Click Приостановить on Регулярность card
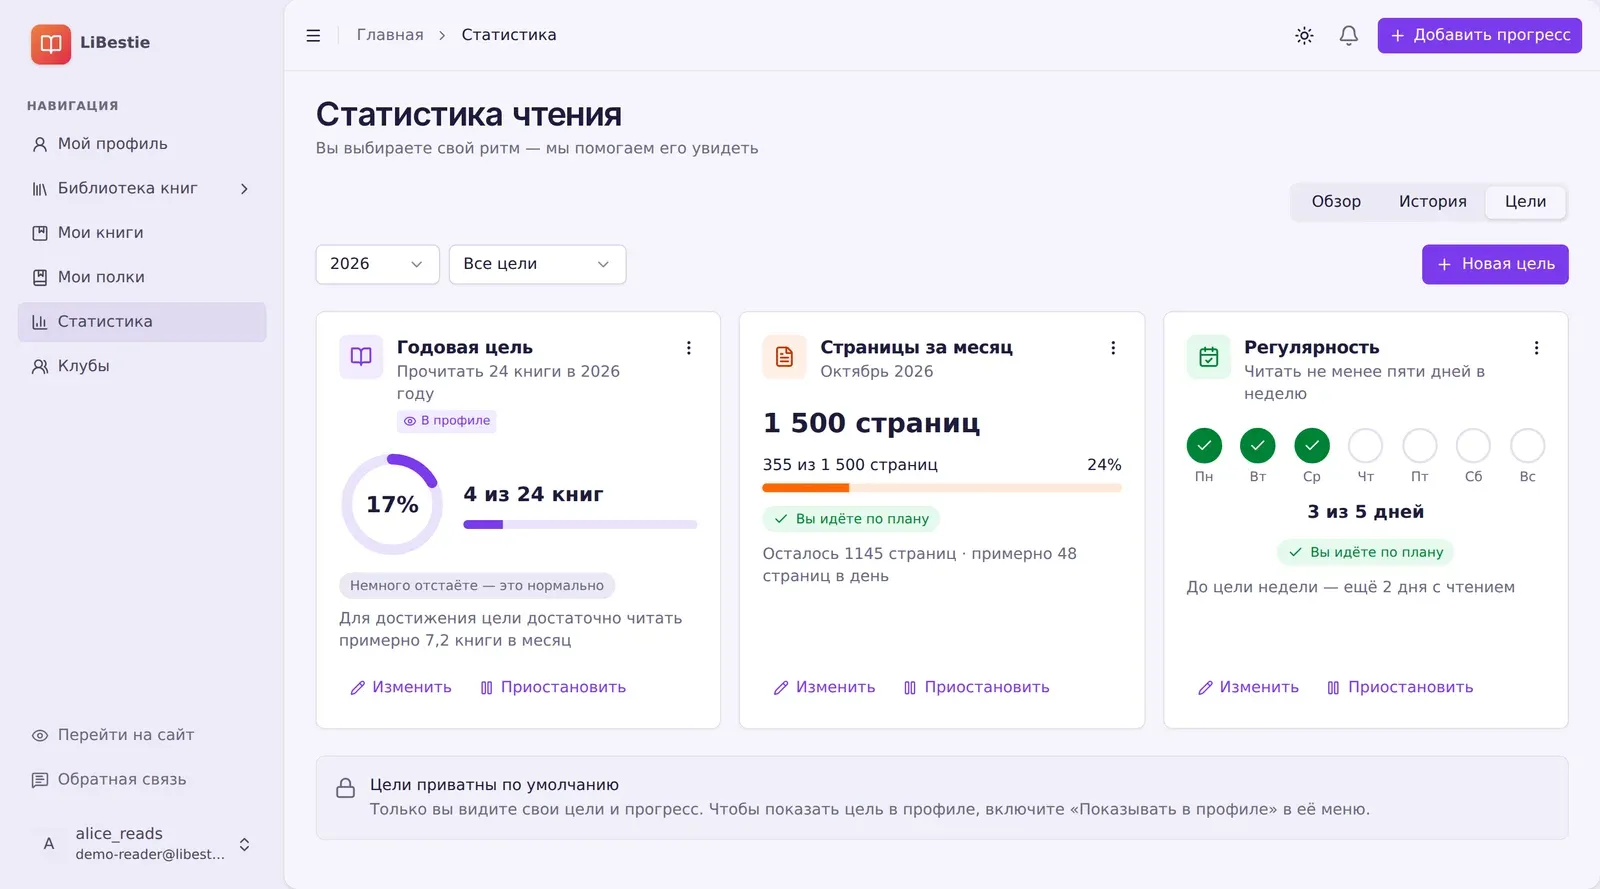This screenshot has width=1600, height=889. click(1400, 687)
